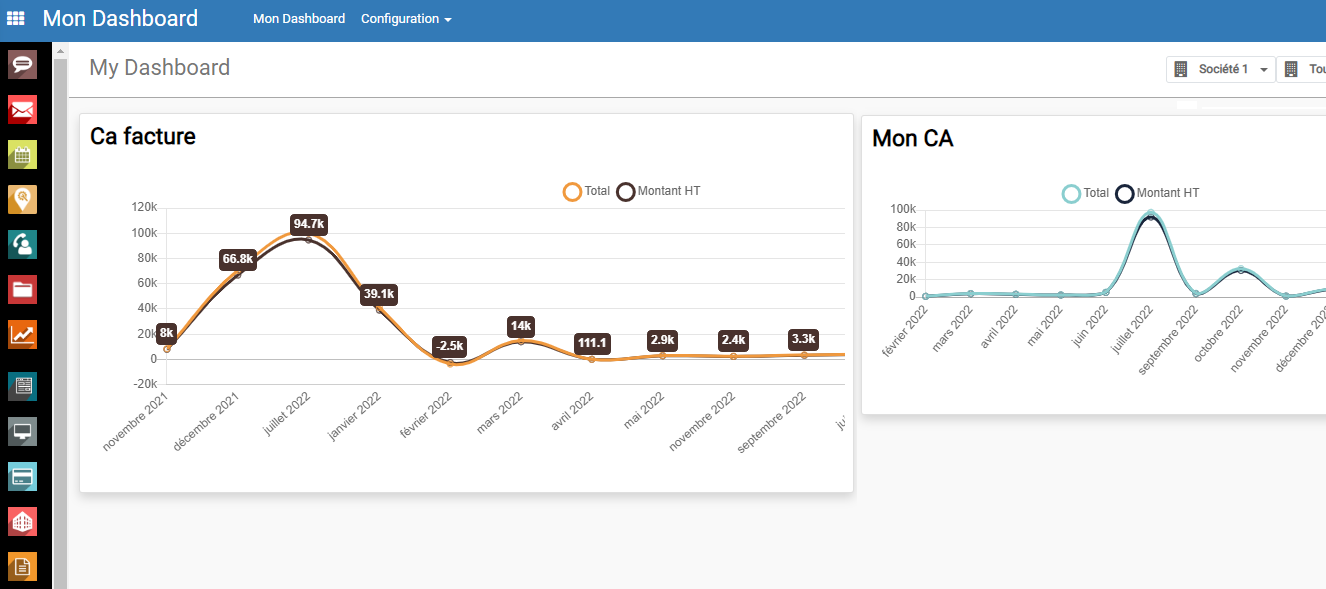Viewport: 1326px width, 589px height.
Task: Open the red folder app icon
Action: 22,289
